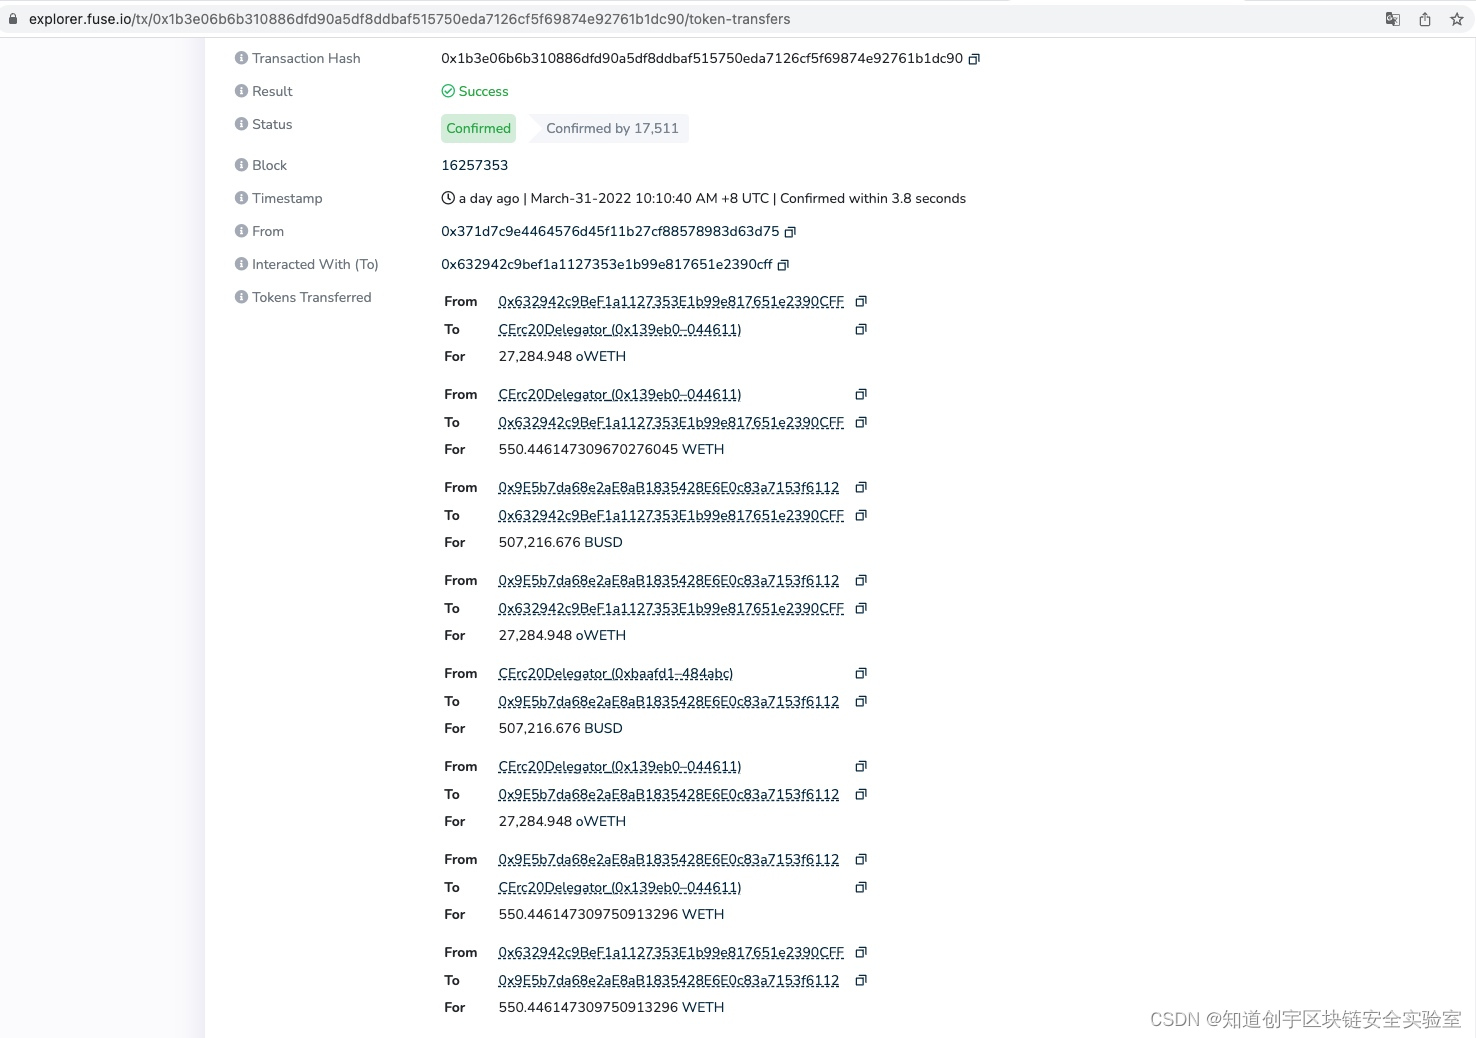Select the transaction hash value text

(702, 58)
